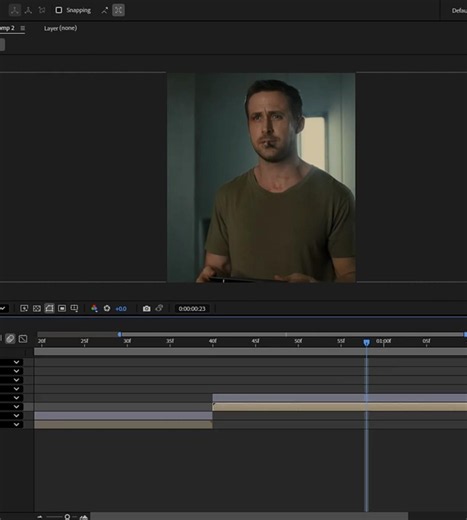This screenshot has width=467, height=520.
Task: Expand chevron of tan bar starting at 40f
Action: tap(16, 407)
